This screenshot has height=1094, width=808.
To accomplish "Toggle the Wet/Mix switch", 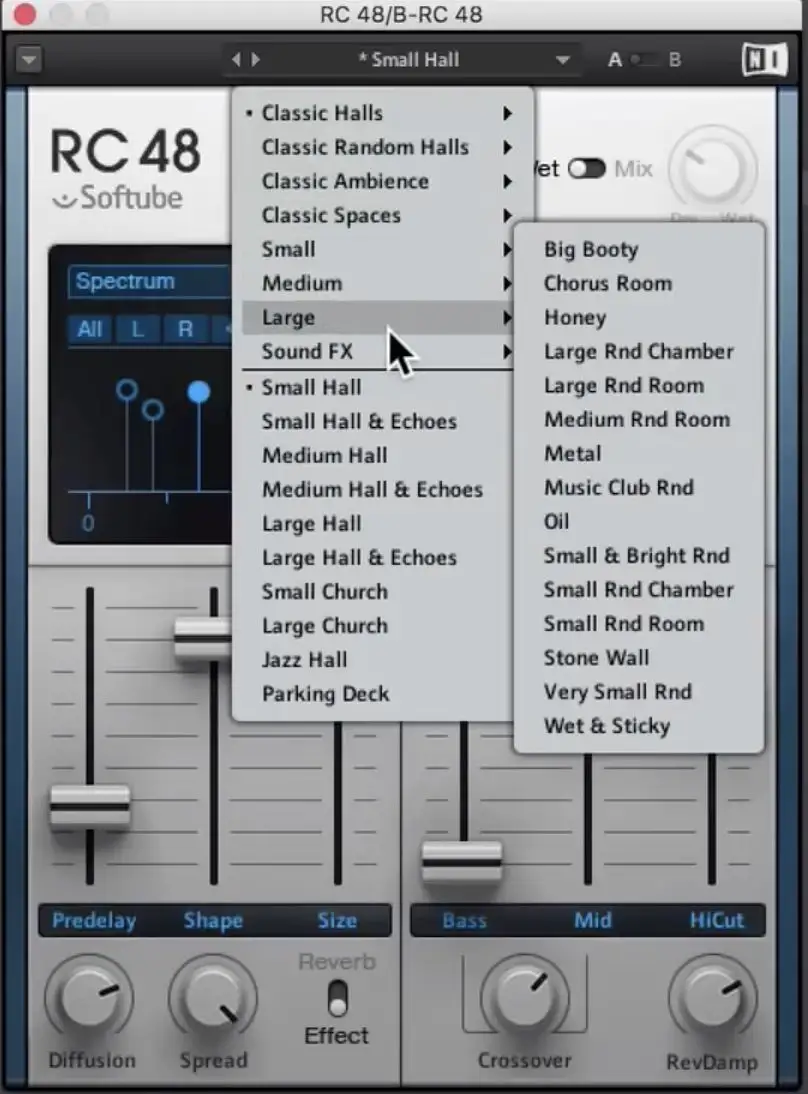I will [x=587, y=169].
